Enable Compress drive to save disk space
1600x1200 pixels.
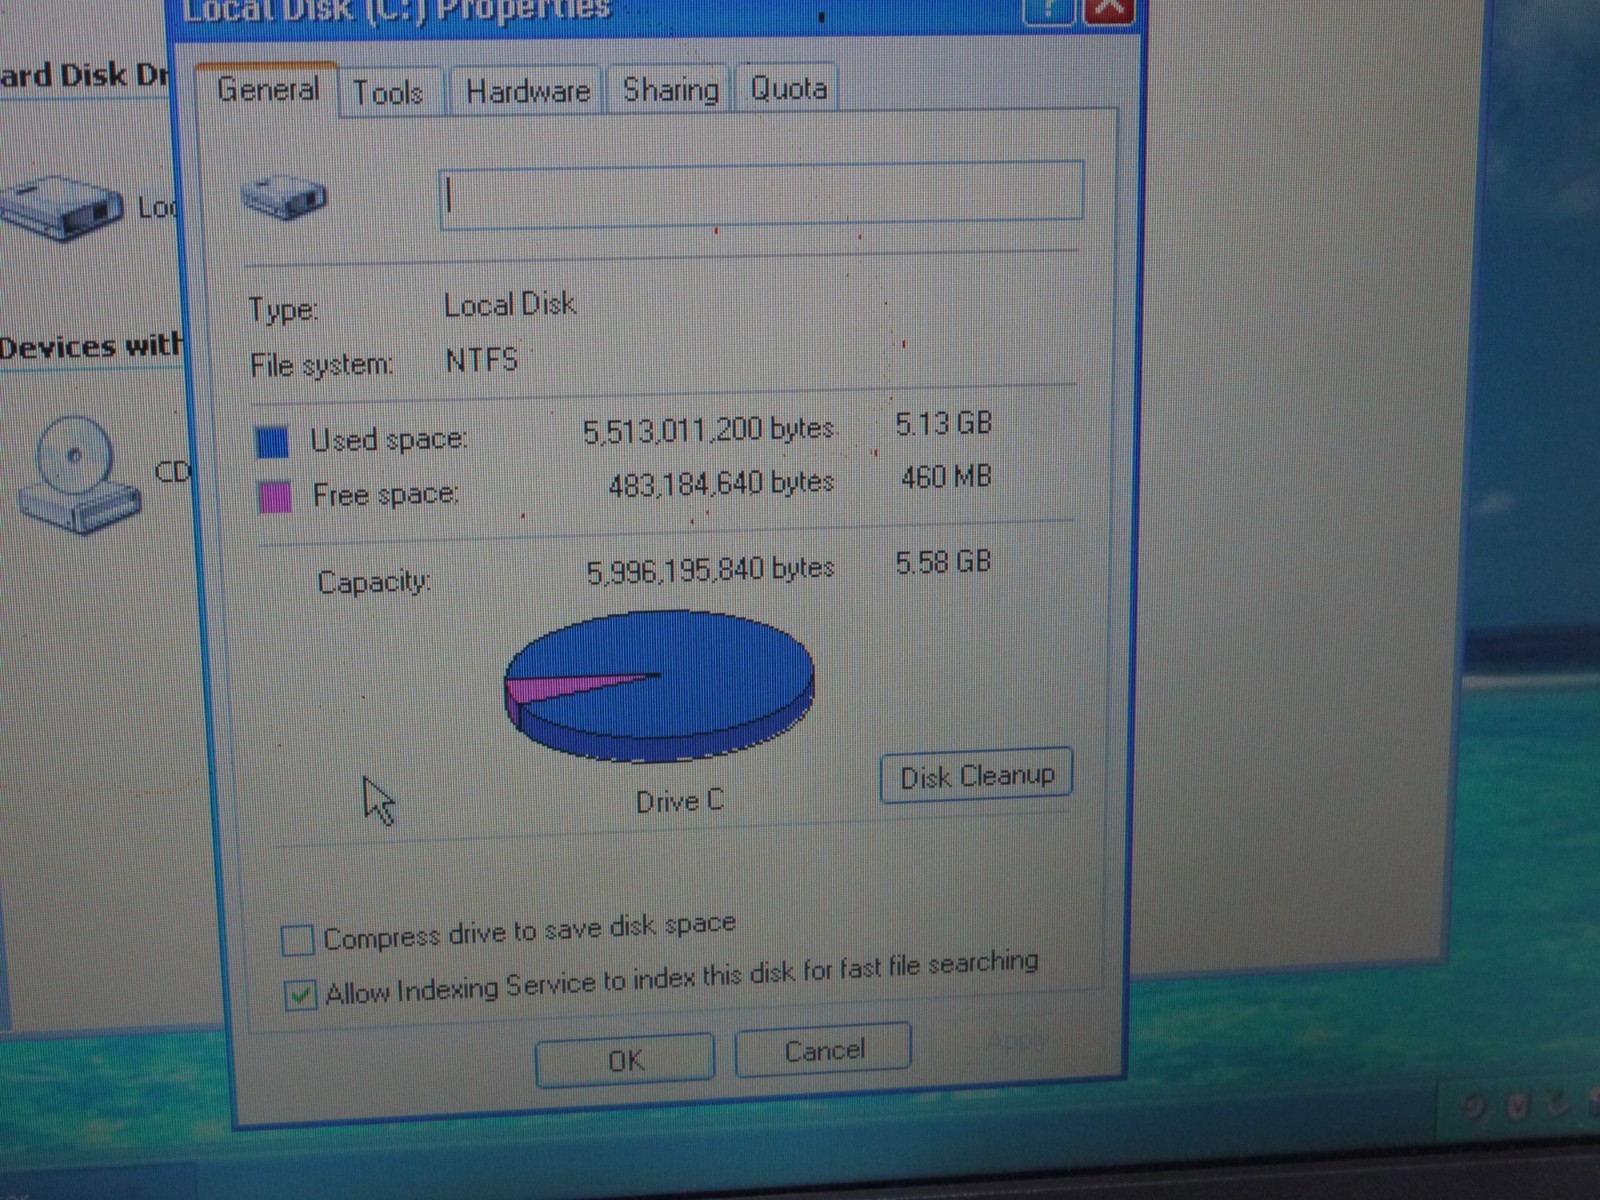click(x=297, y=940)
